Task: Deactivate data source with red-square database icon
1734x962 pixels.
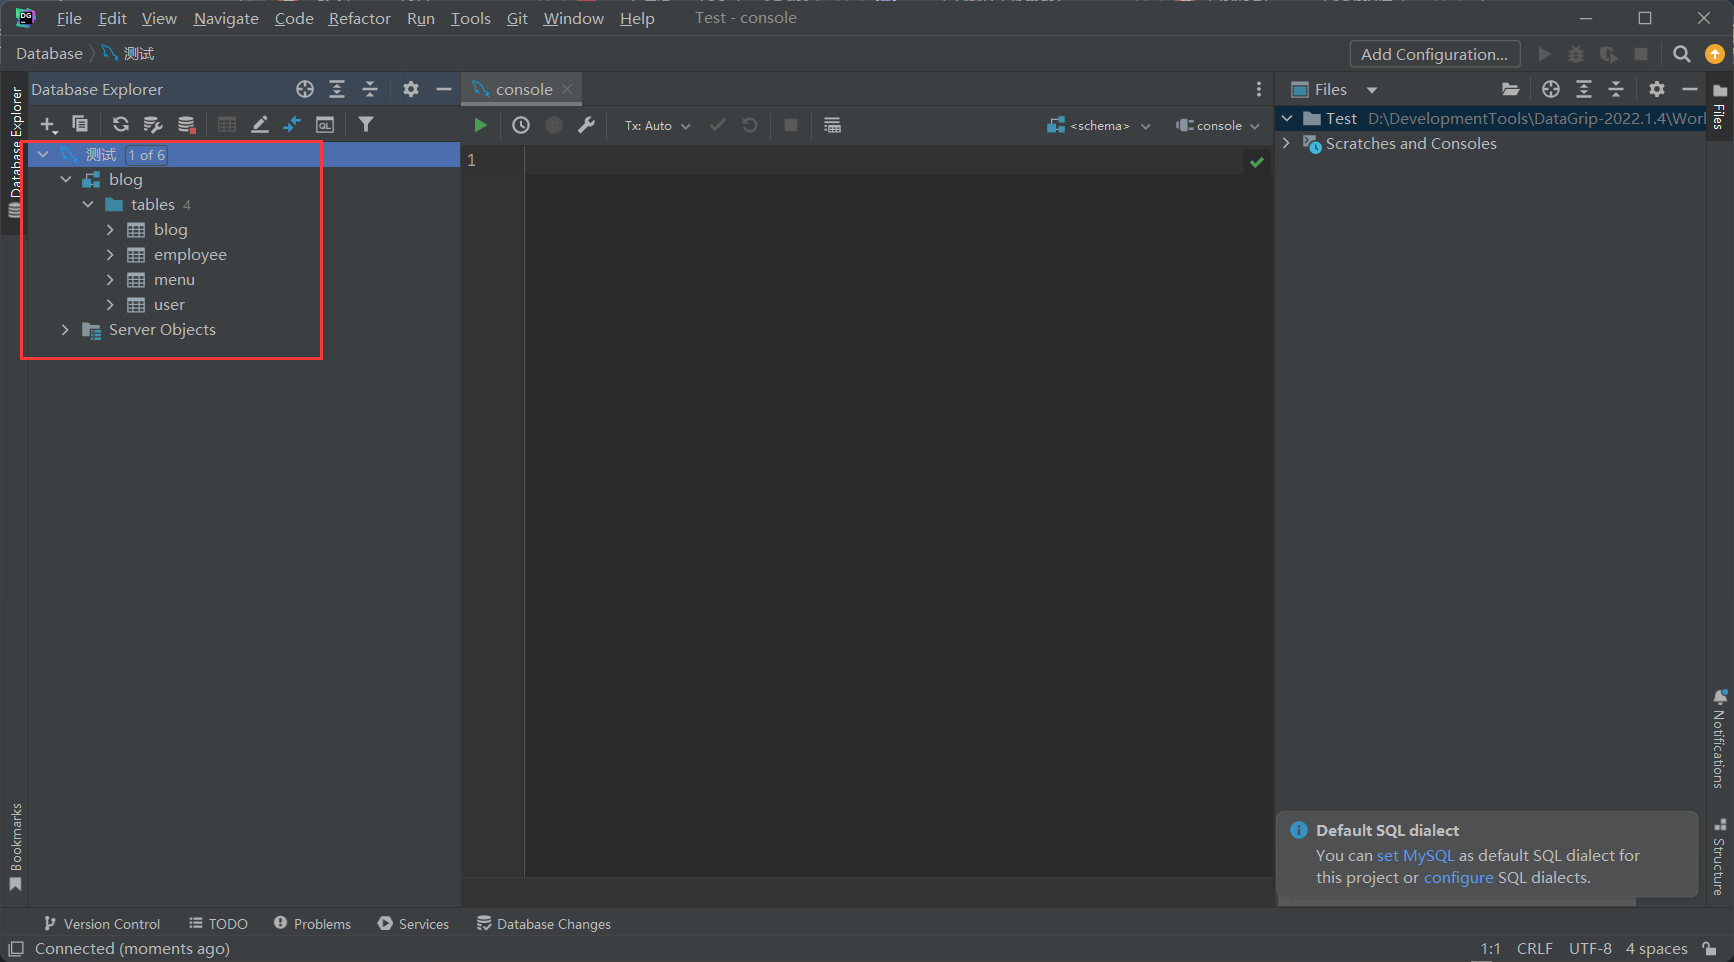Action: (x=186, y=124)
